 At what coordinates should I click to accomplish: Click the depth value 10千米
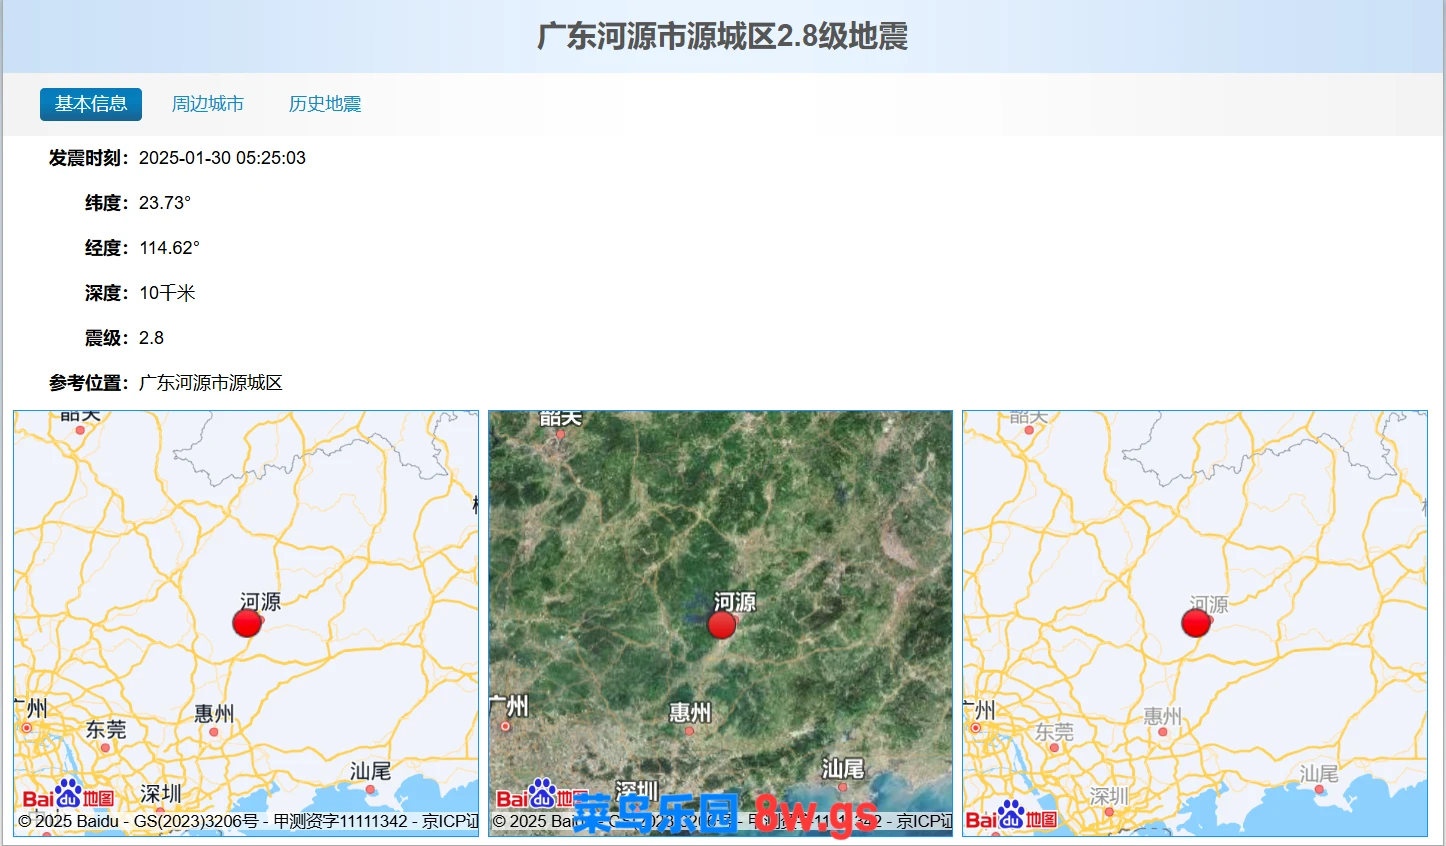(167, 293)
